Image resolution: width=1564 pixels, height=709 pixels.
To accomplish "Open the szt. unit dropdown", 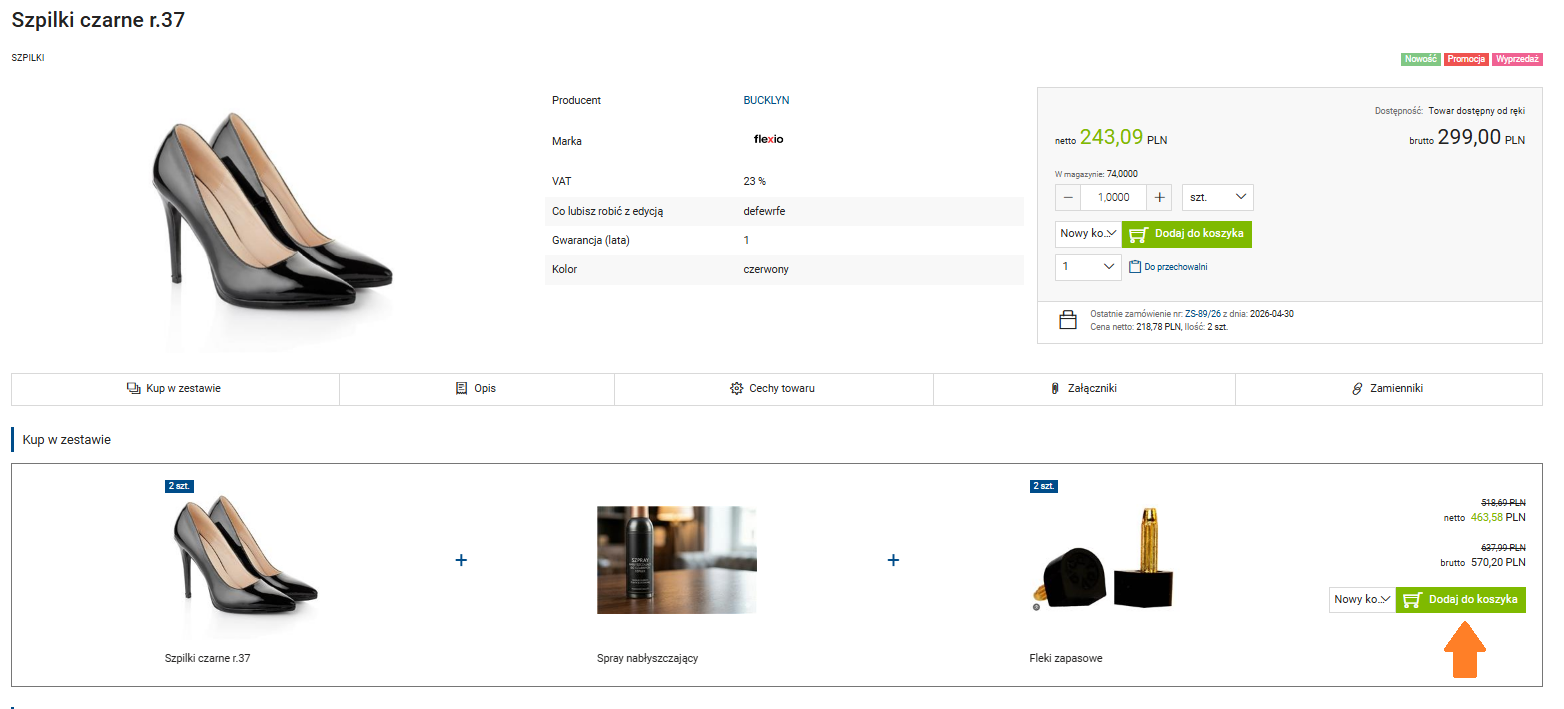I will click(x=1217, y=197).
